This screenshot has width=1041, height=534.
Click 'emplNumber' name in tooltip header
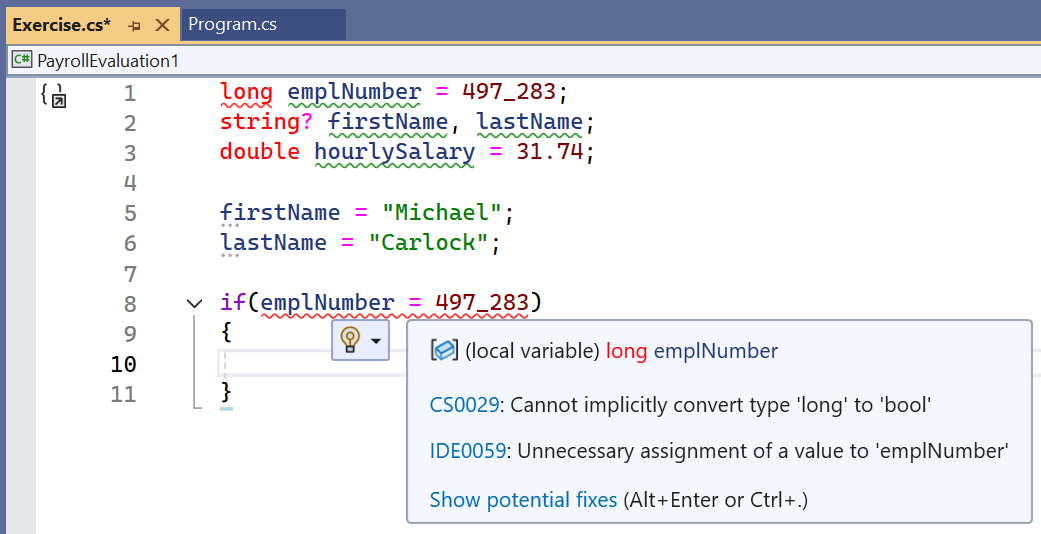716,350
